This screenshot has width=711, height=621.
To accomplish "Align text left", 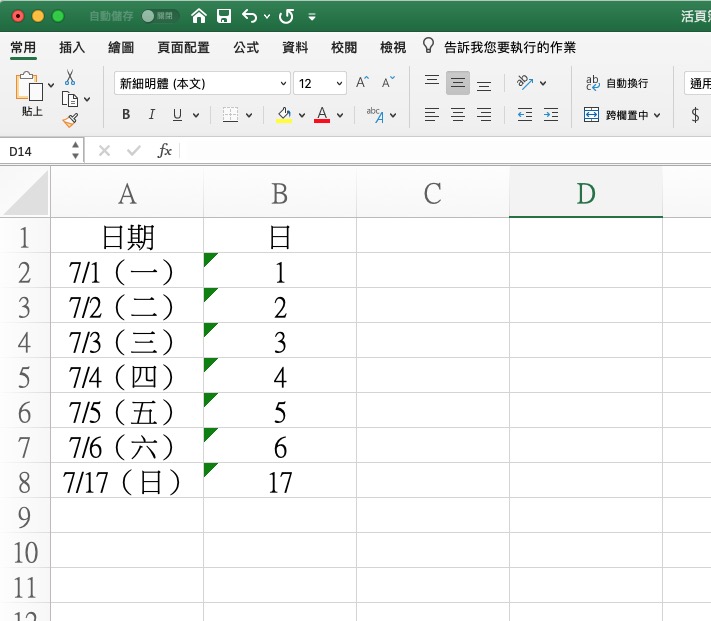I will pyautogui.click(x=432, y=115).
